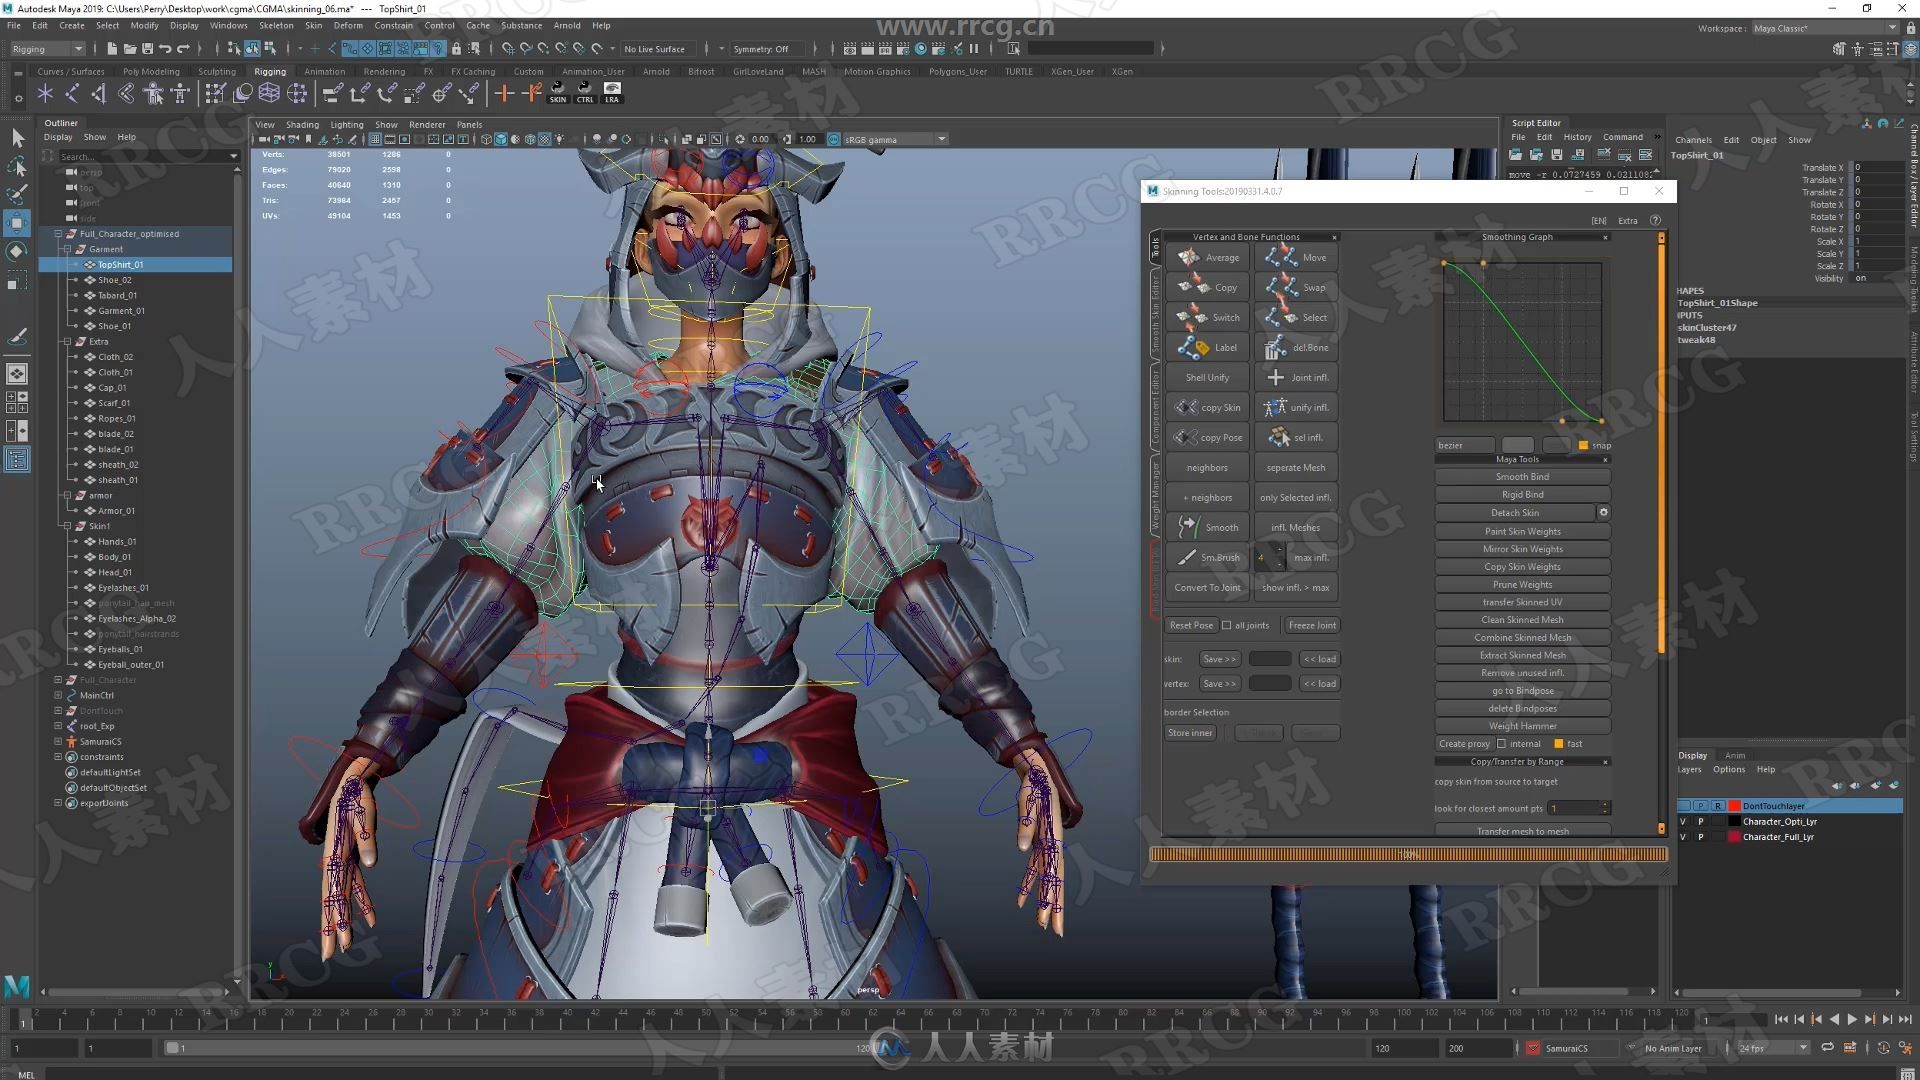Expand the MainCtrl node in Outliner
The height and width of the screenshot is (1080, 1920).
tap(58, 695)
